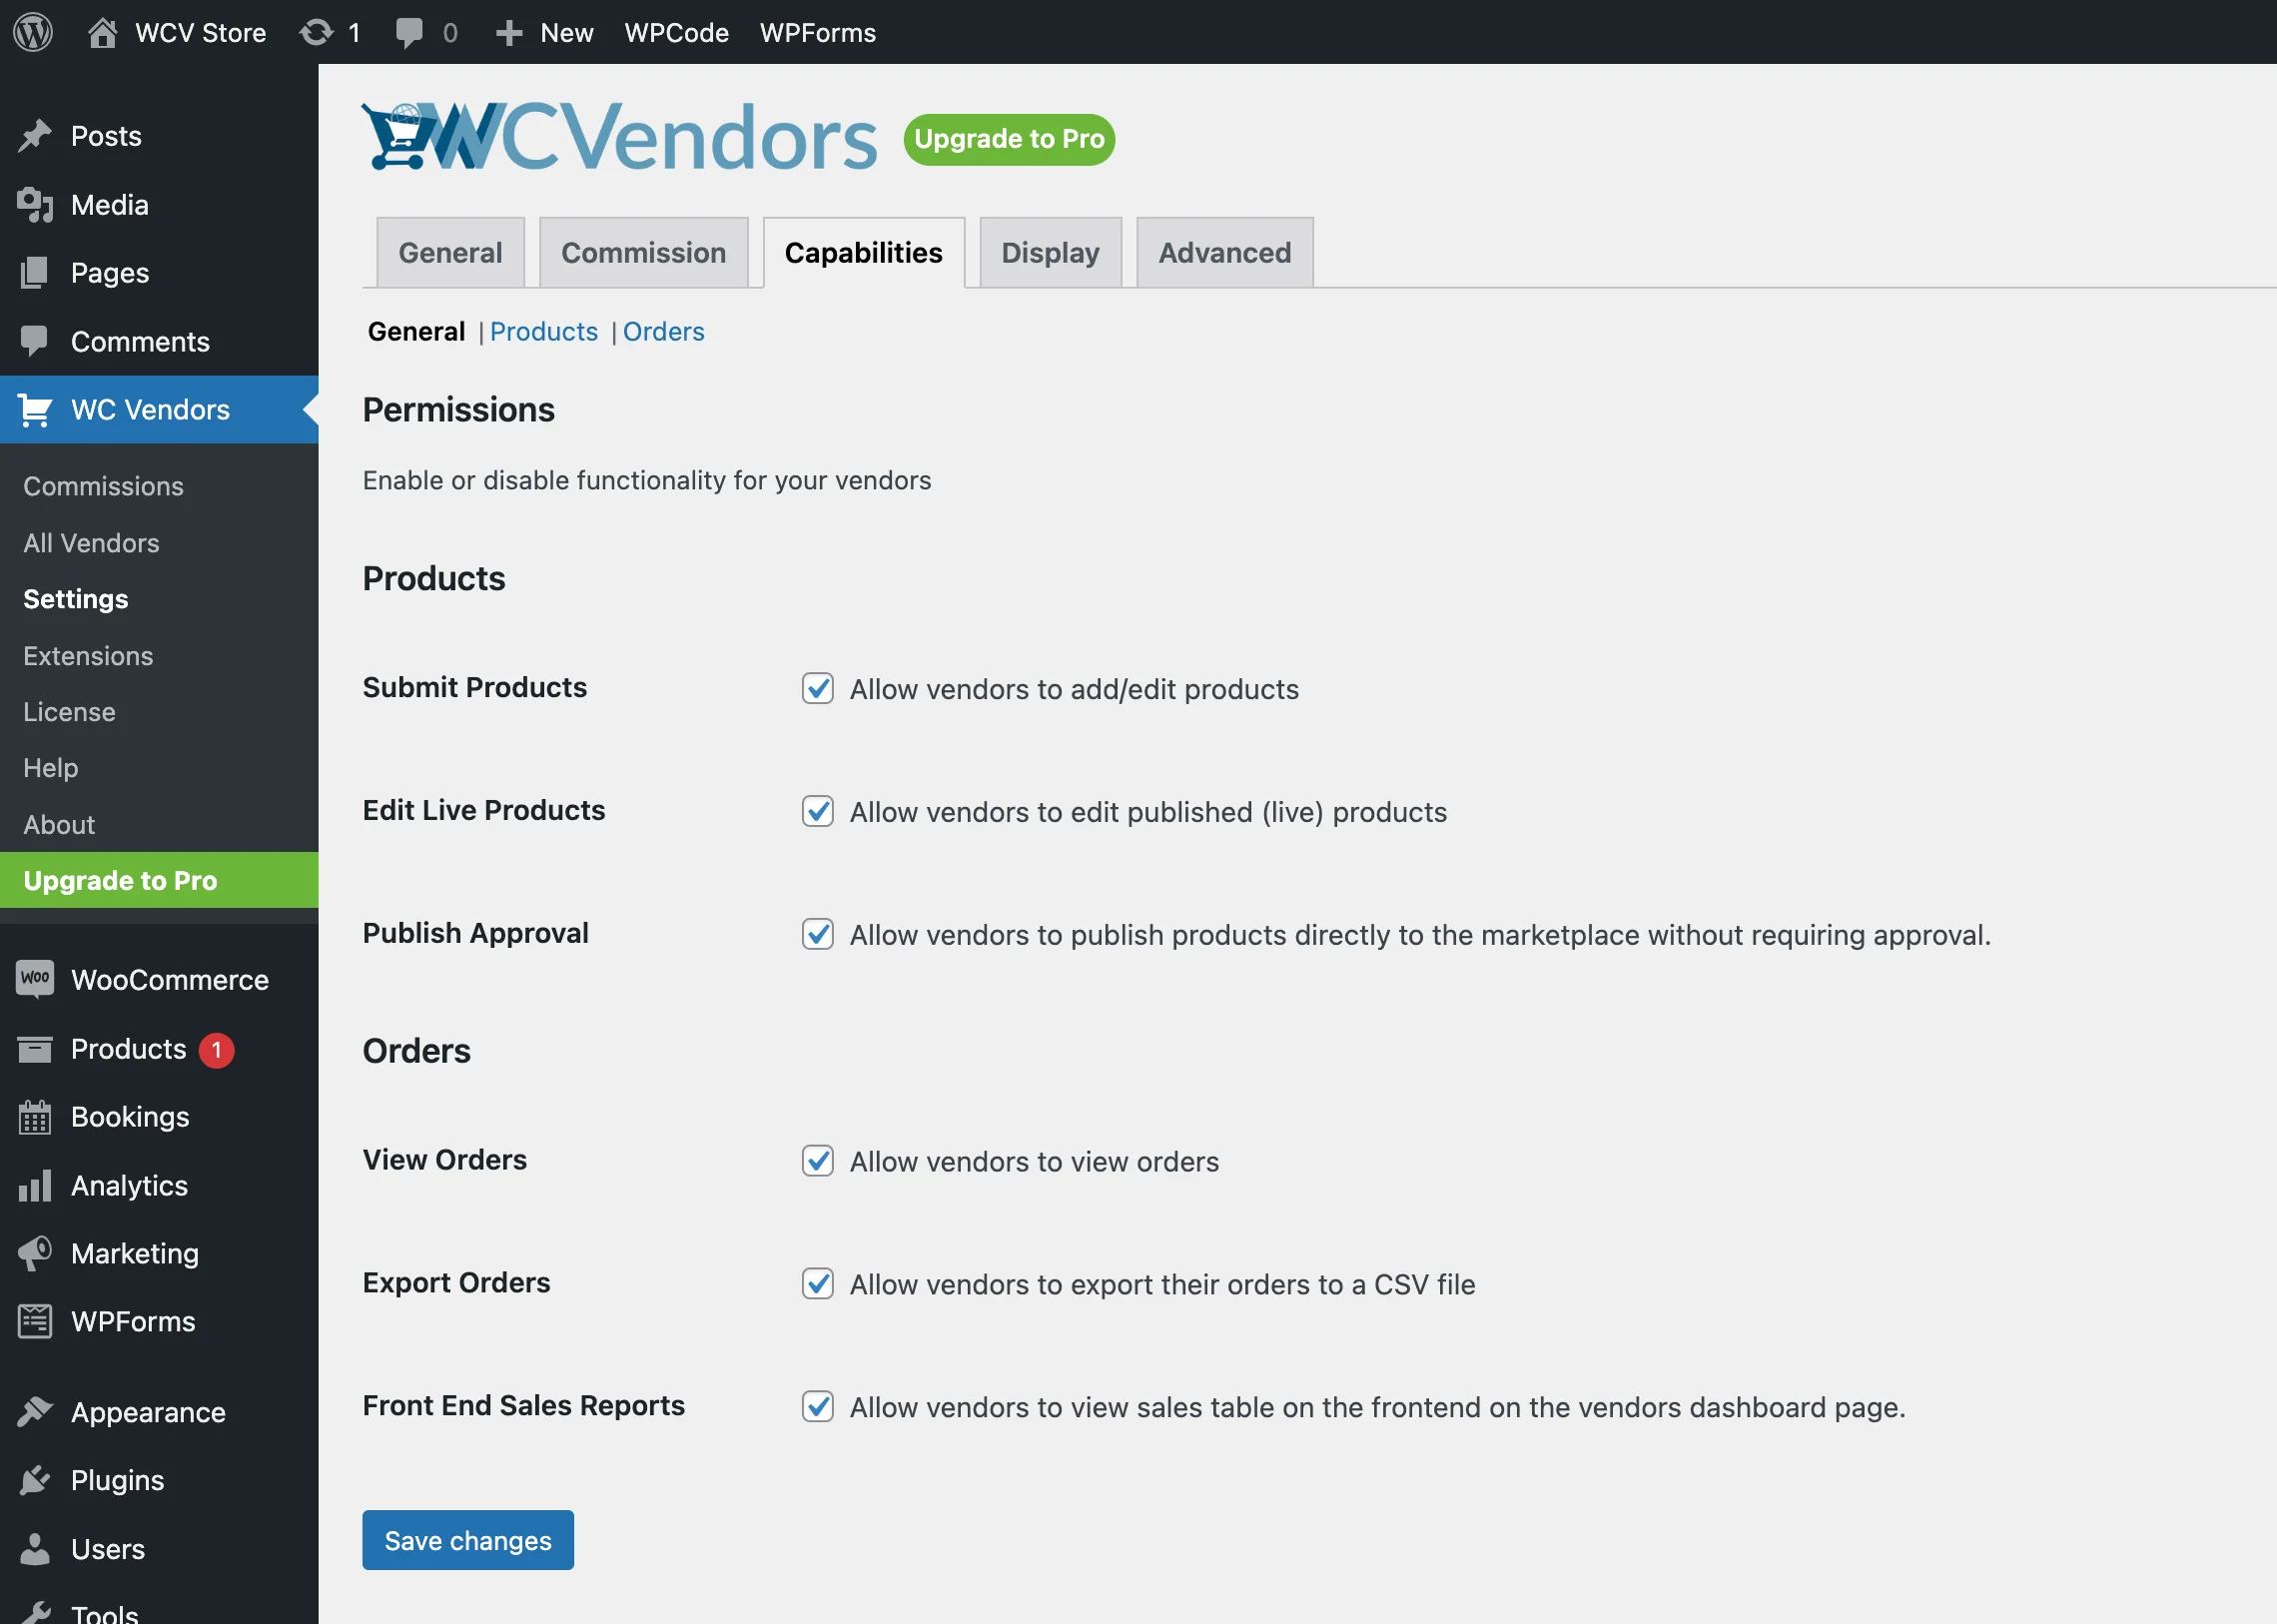Open All Vendors in the sidebar submenu

(92, 543)
